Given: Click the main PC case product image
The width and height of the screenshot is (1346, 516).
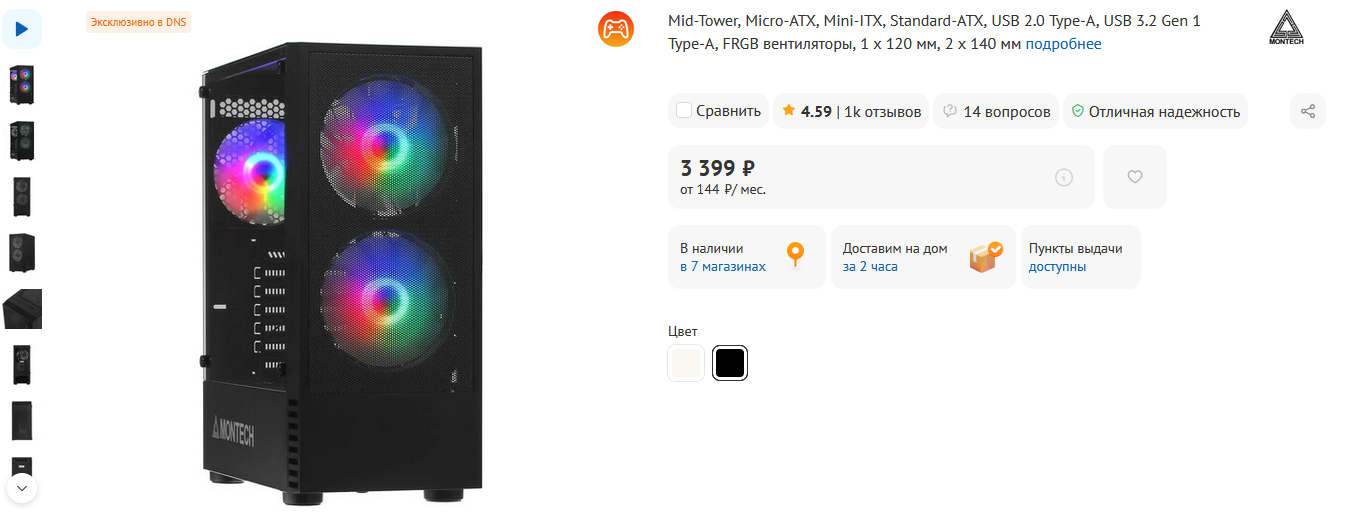Looking at the screenshot, I should (x=340, y=270).
